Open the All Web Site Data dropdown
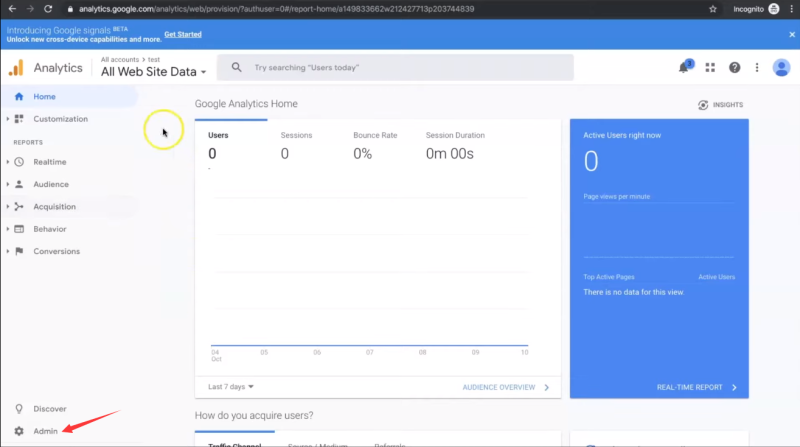 [x=153, y=72]
